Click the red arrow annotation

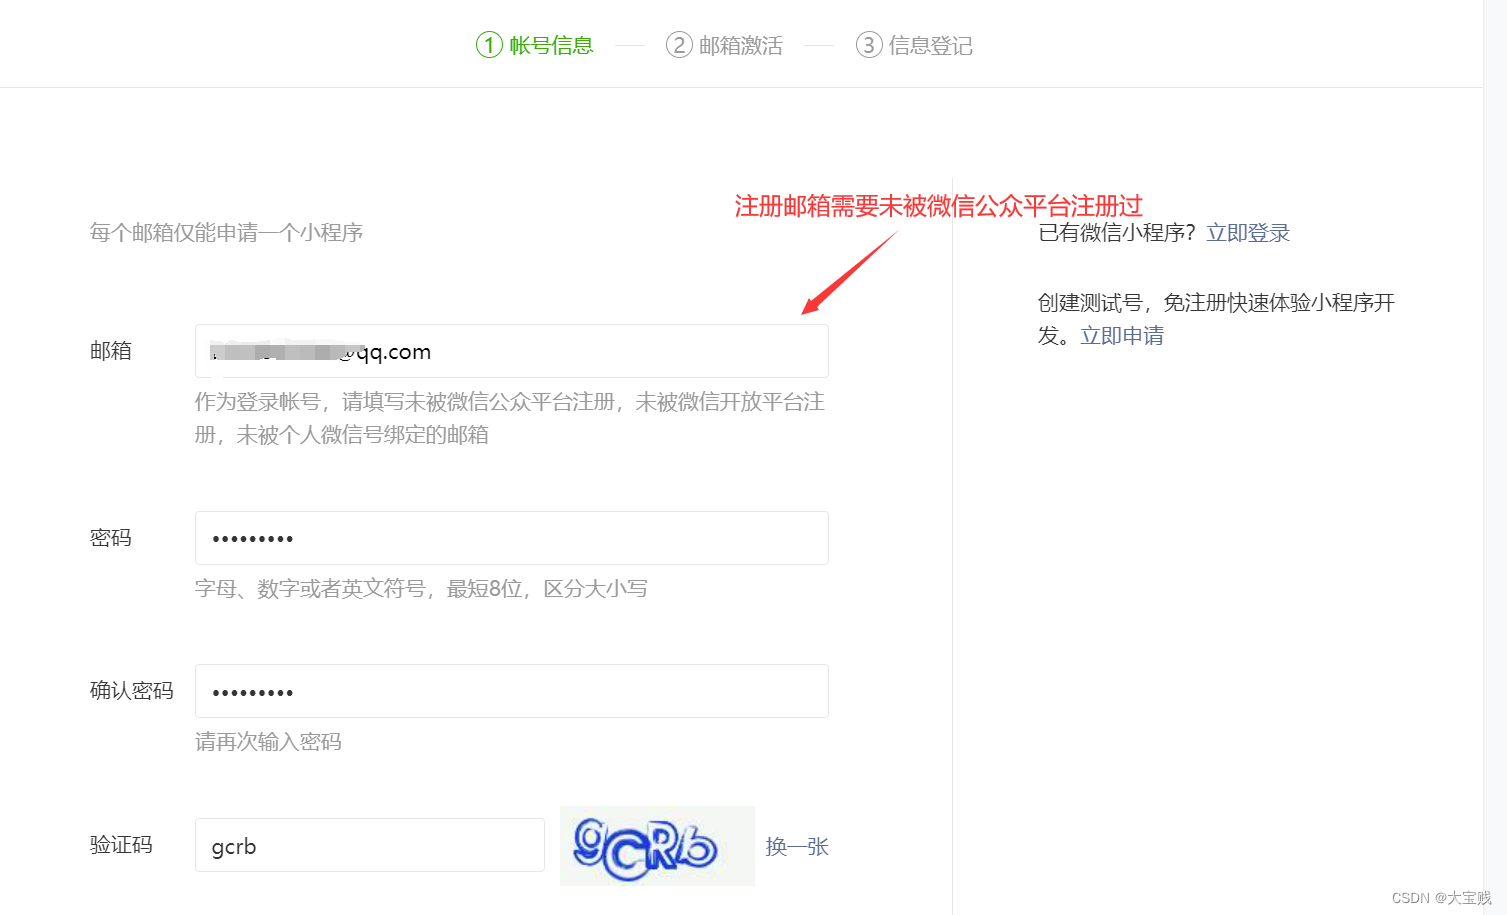coord(849,273)
